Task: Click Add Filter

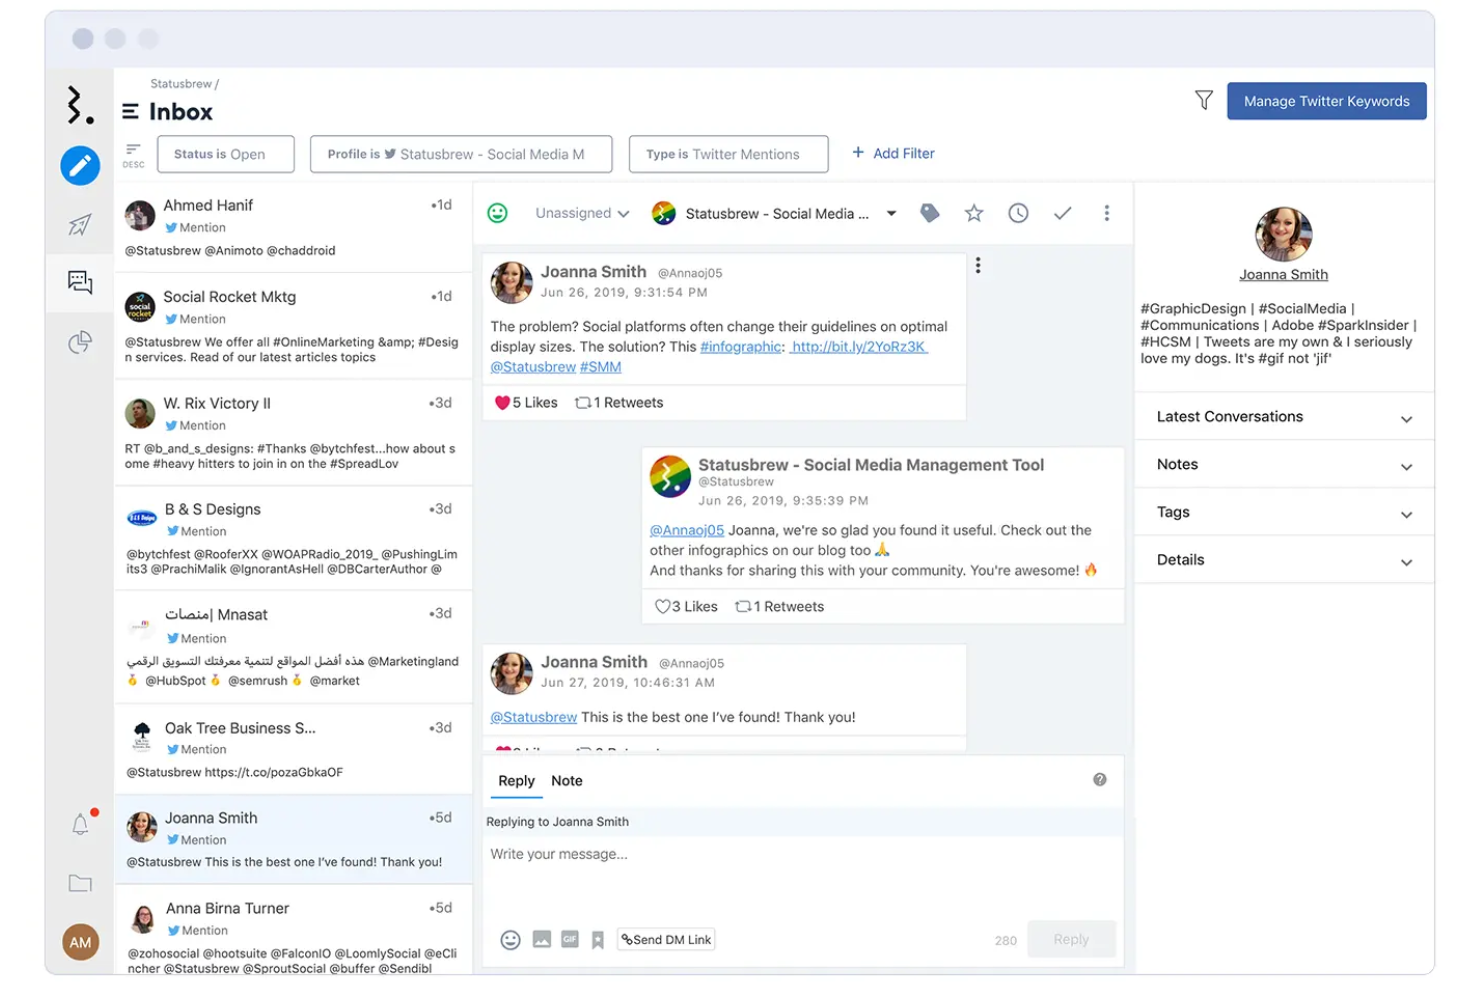Action: coord(893,153)
